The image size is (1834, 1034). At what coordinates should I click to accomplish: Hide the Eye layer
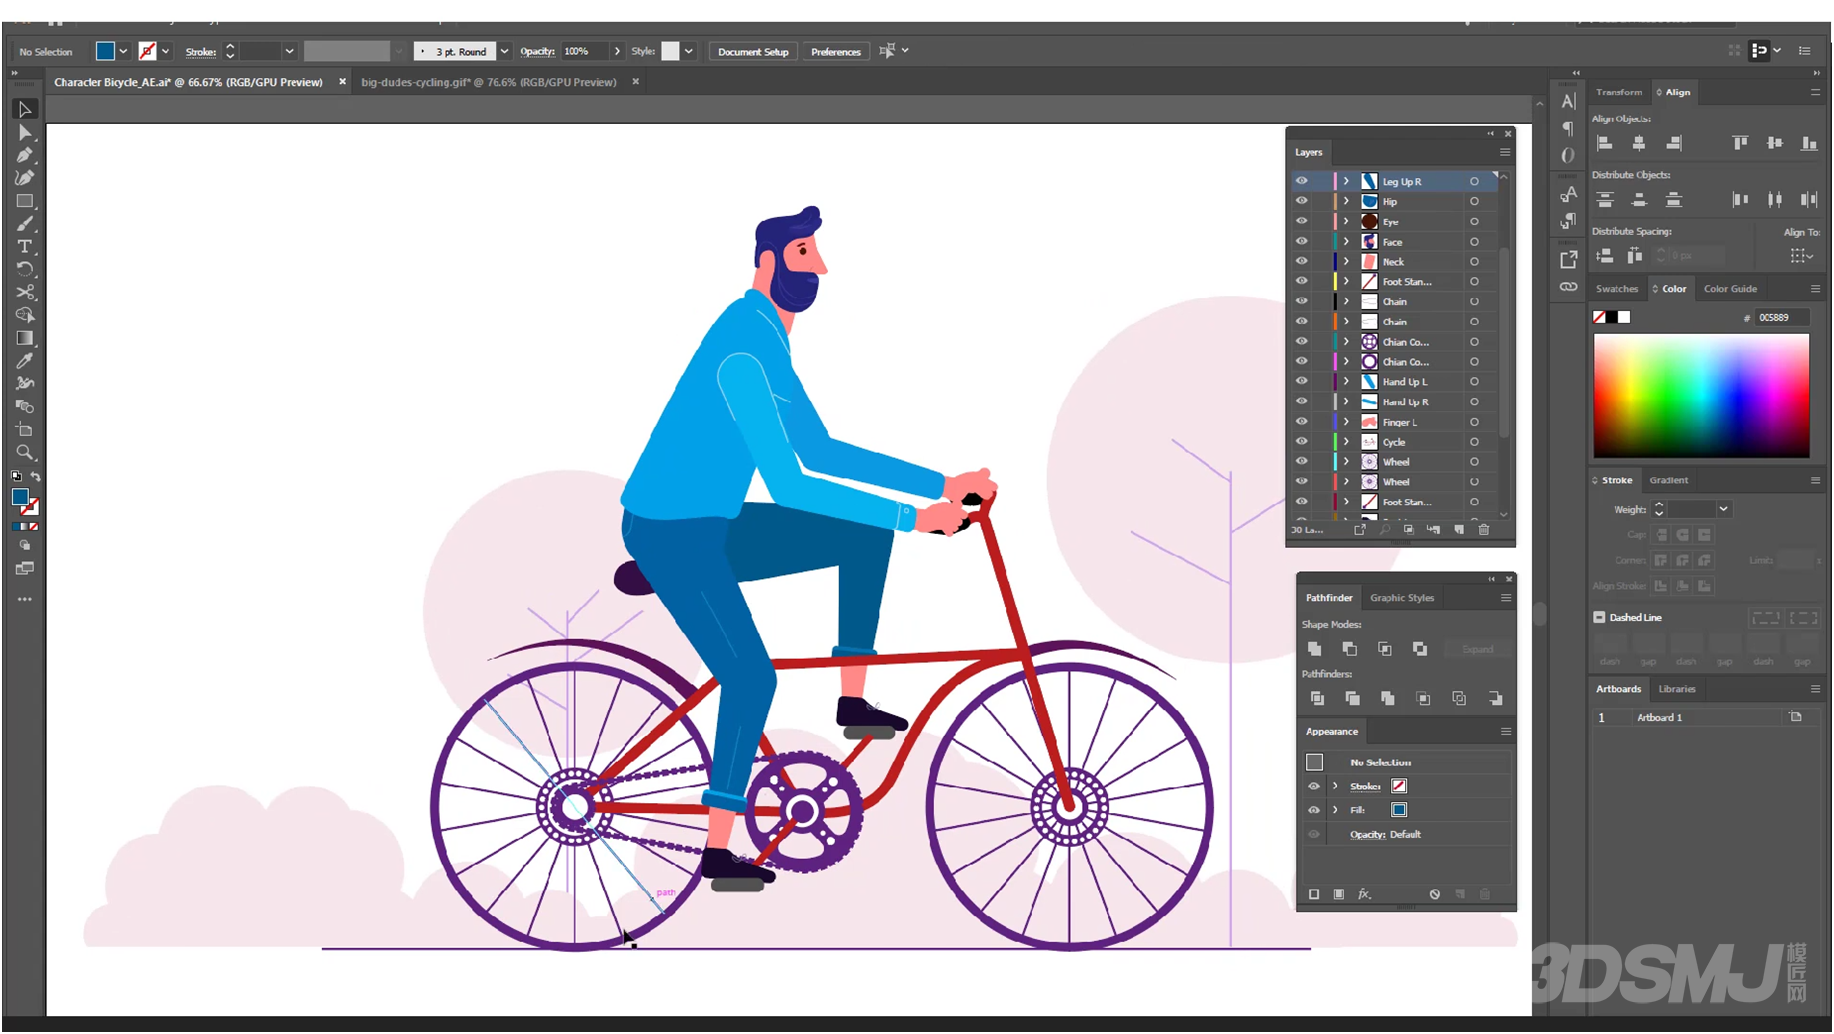point(1302,221)
